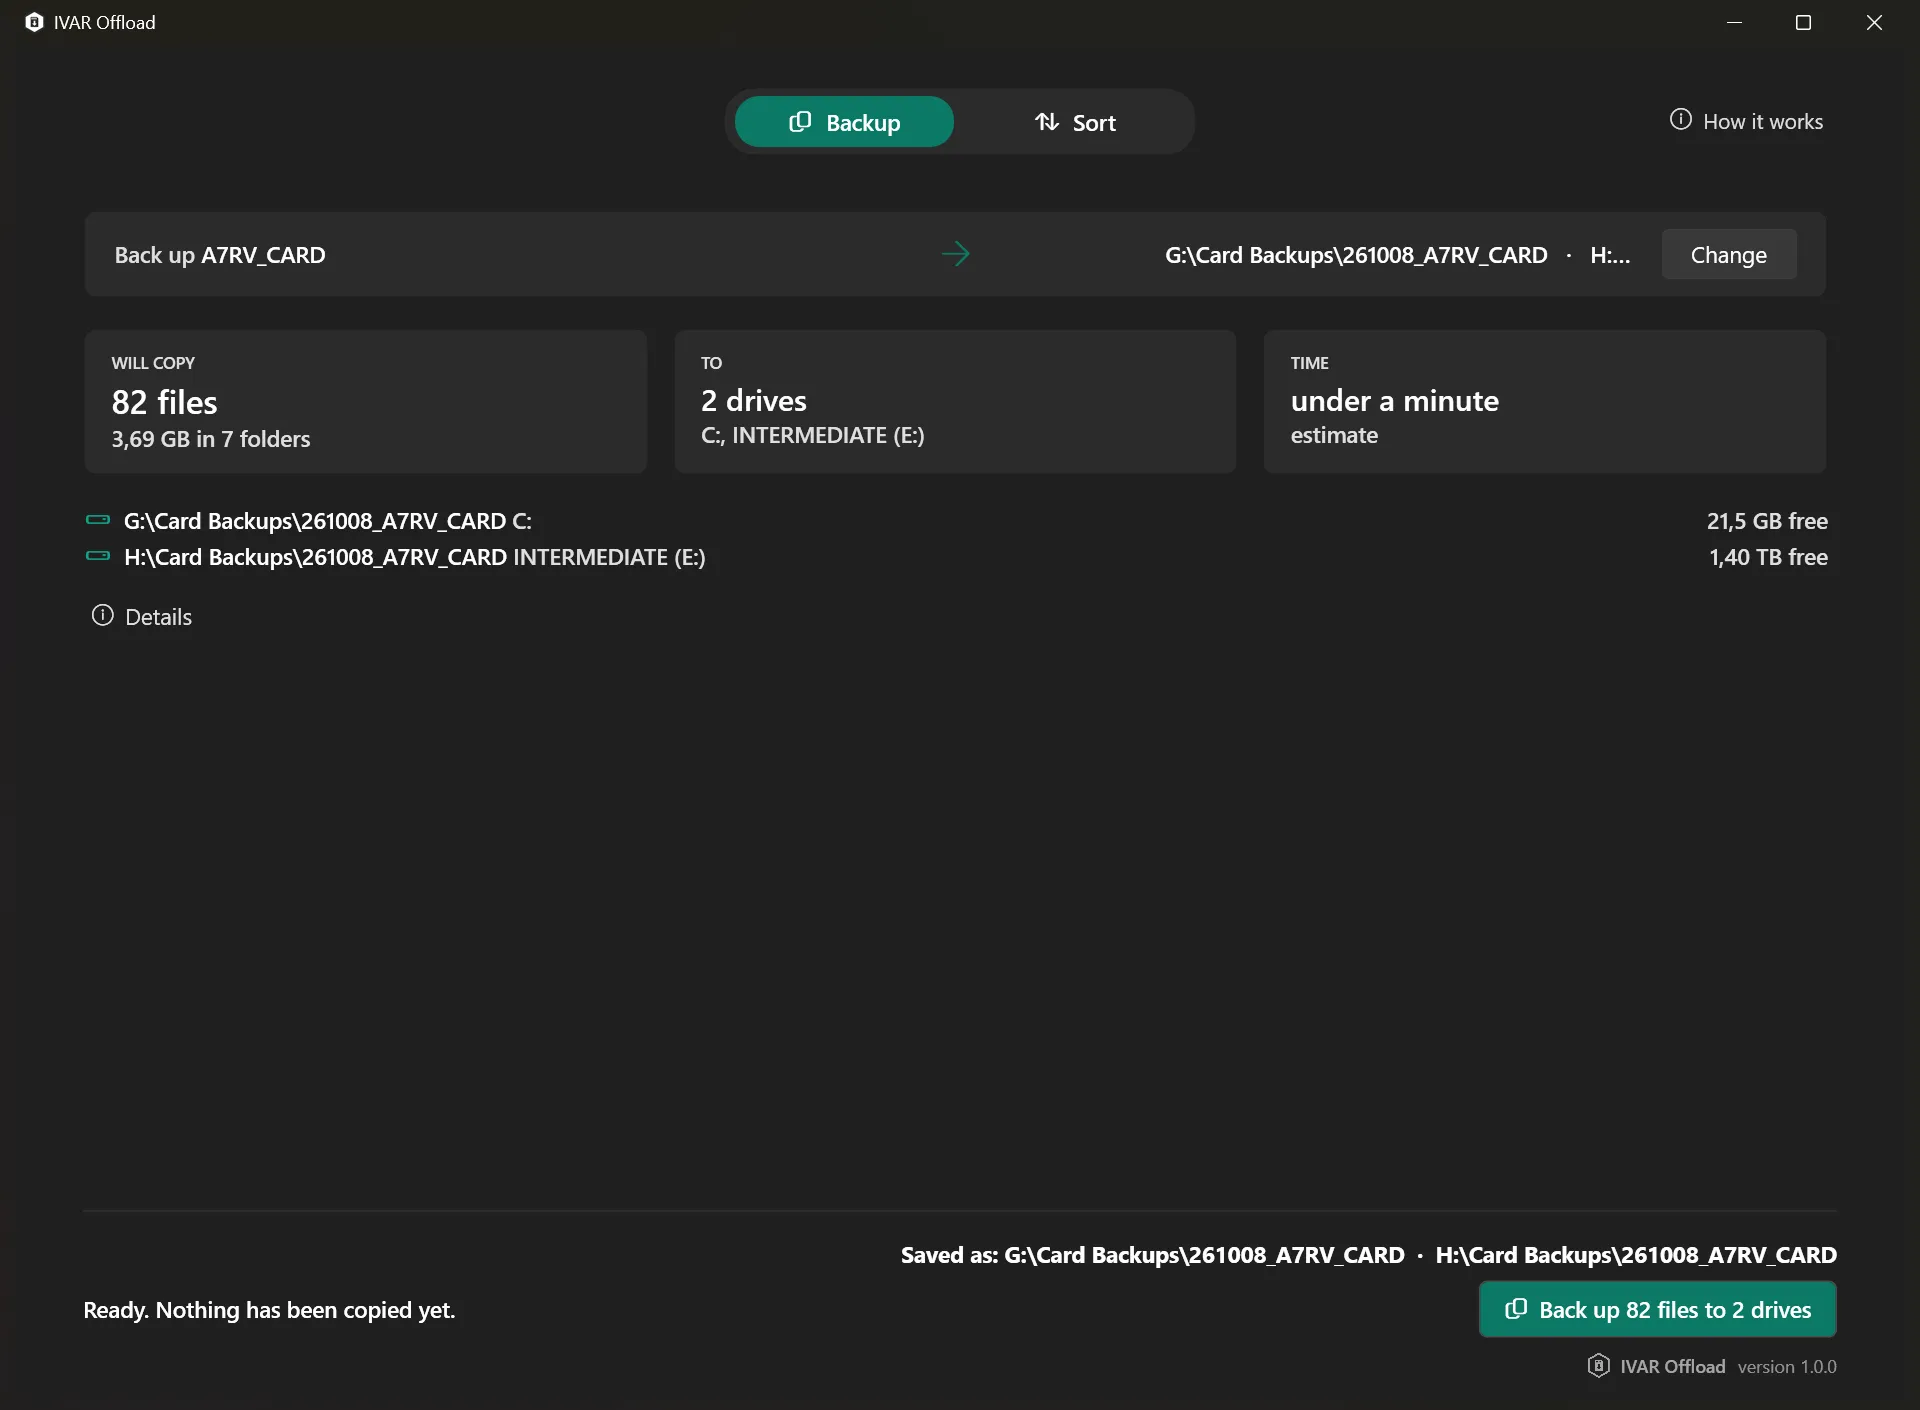Click the info icon next to Details

(x=102, y=616)
